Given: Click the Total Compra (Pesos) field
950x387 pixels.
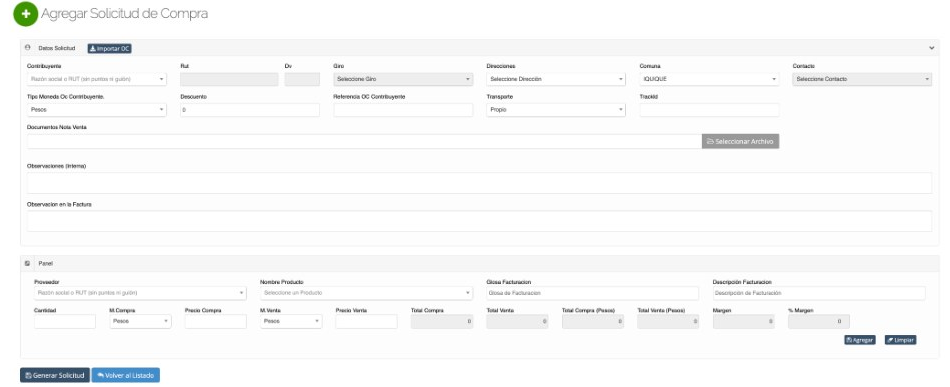Looking at the screenshot, I should 593,322.
